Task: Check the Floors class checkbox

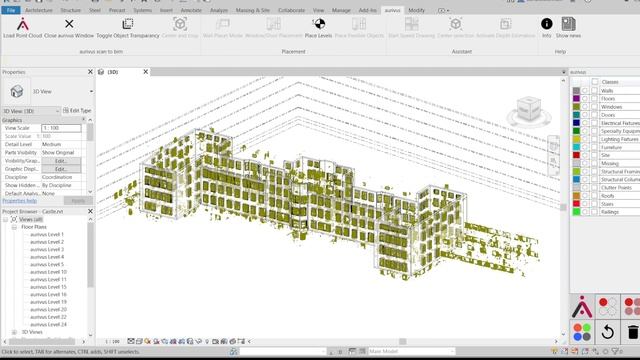Action: click(595, 99)
